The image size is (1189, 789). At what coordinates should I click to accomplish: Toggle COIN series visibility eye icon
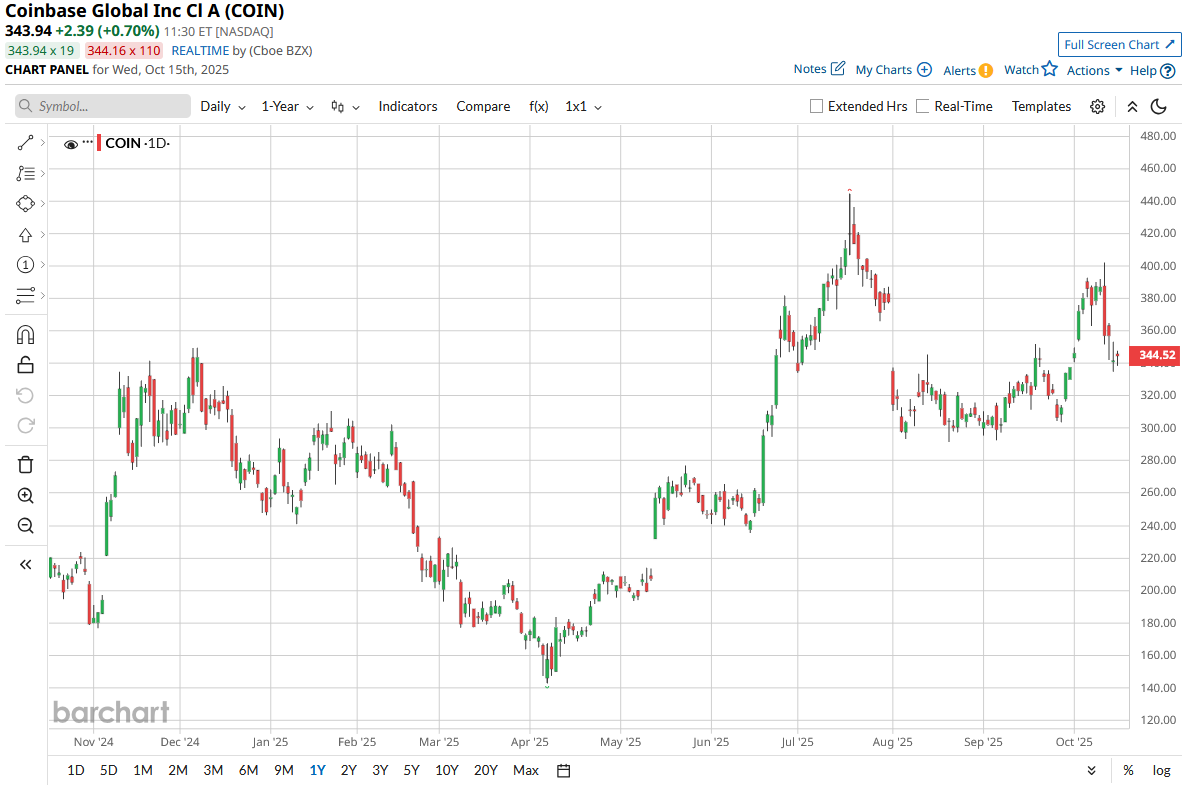[71, 144]
